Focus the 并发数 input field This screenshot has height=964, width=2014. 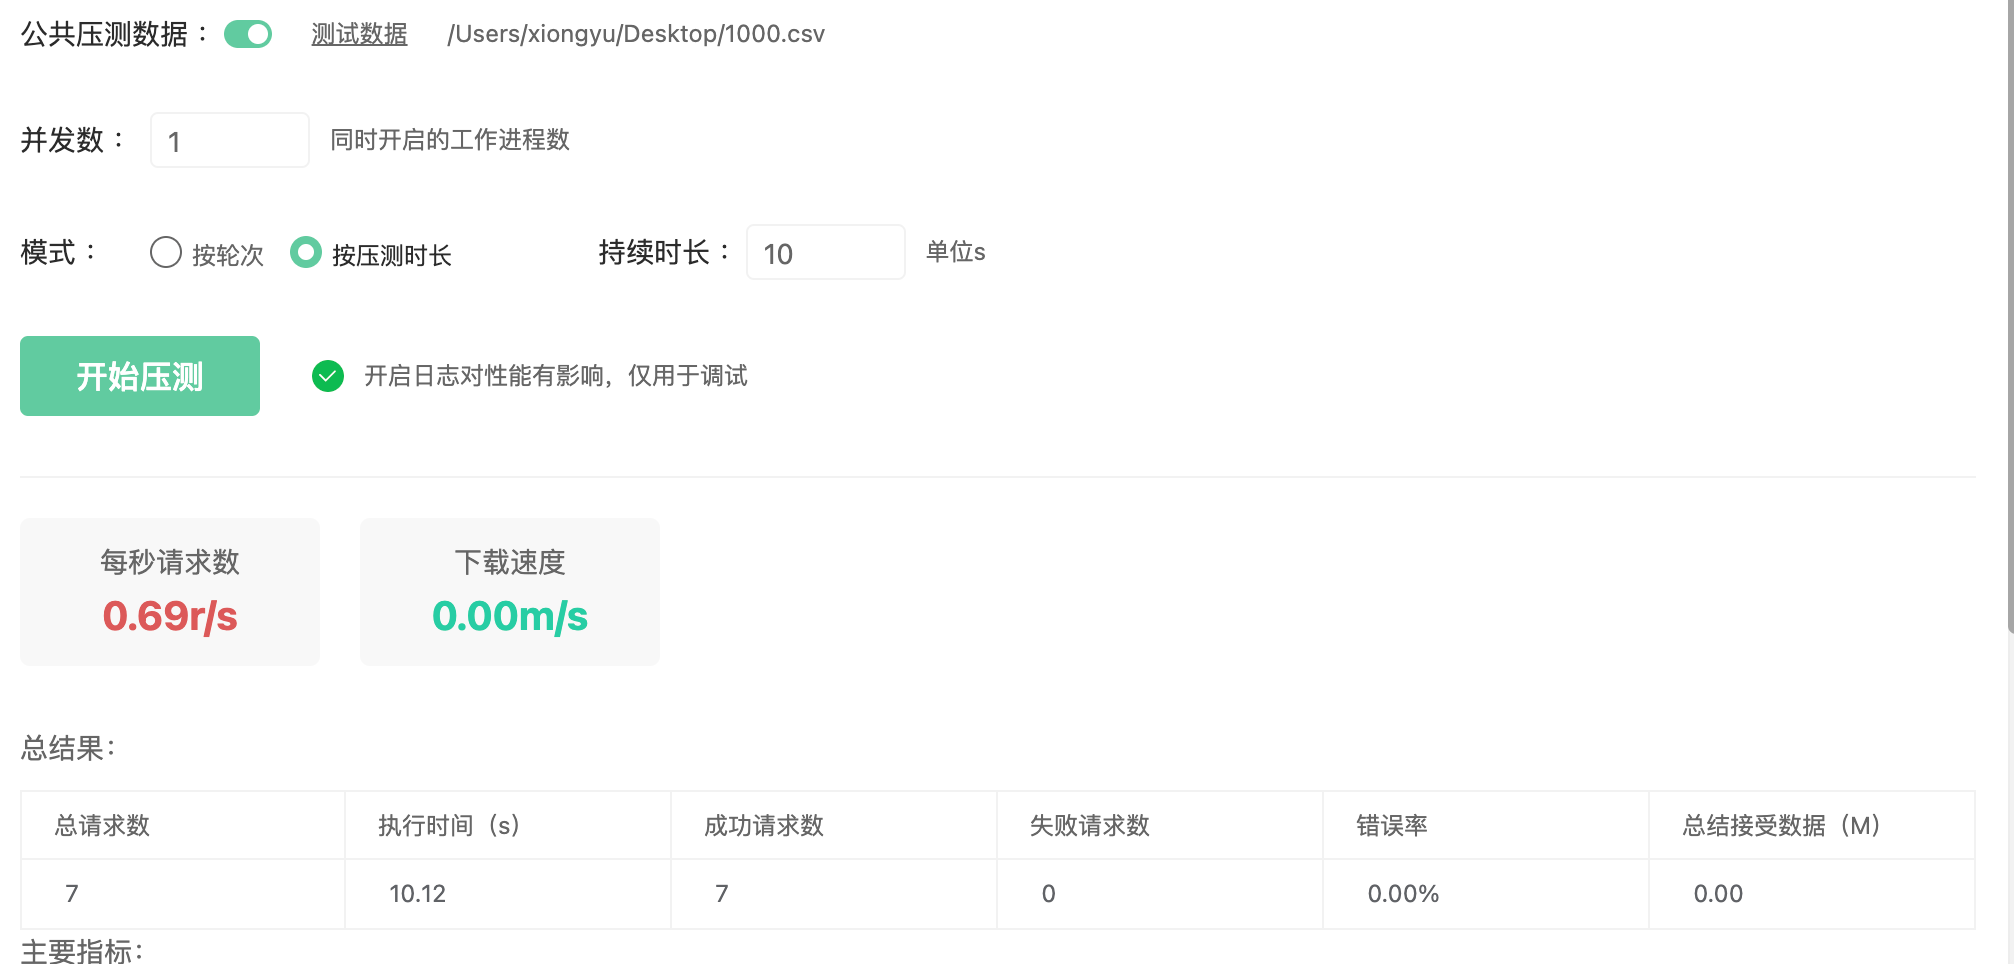click(230, 140)
